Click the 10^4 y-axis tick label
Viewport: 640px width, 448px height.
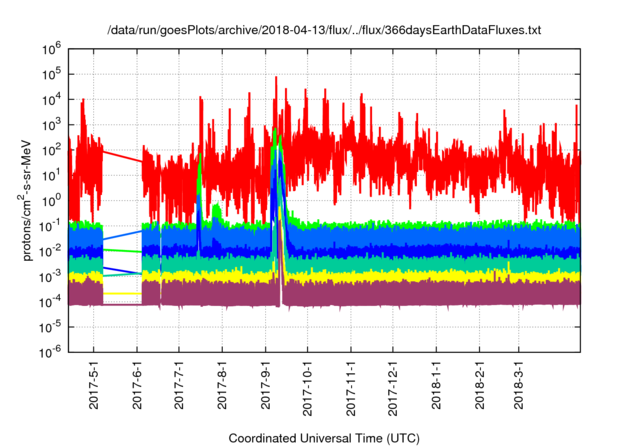point(51,100)
